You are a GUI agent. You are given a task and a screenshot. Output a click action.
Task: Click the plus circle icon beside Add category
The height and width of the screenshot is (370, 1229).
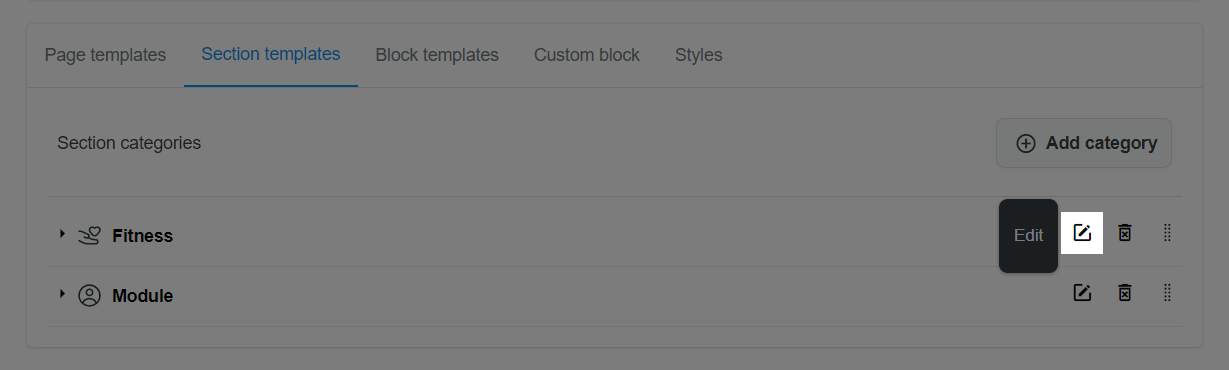point(1025,143)
